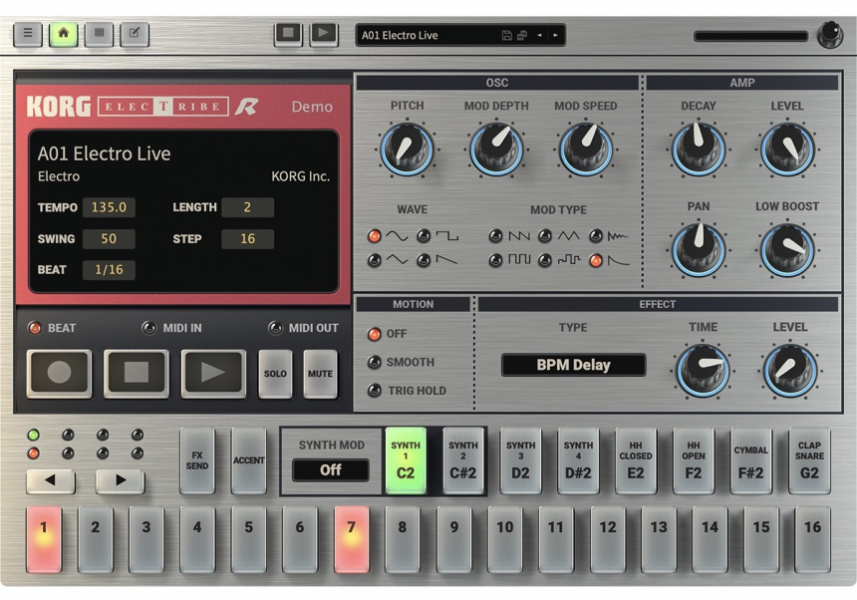The height and width of the screenshot is (600, 857).
Task: Click the copy icon beside the save icon
Action: (x=521, y=34)
